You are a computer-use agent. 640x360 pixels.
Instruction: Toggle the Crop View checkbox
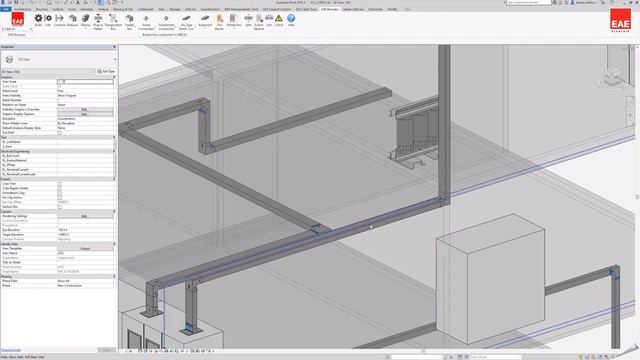coord(60,184)
